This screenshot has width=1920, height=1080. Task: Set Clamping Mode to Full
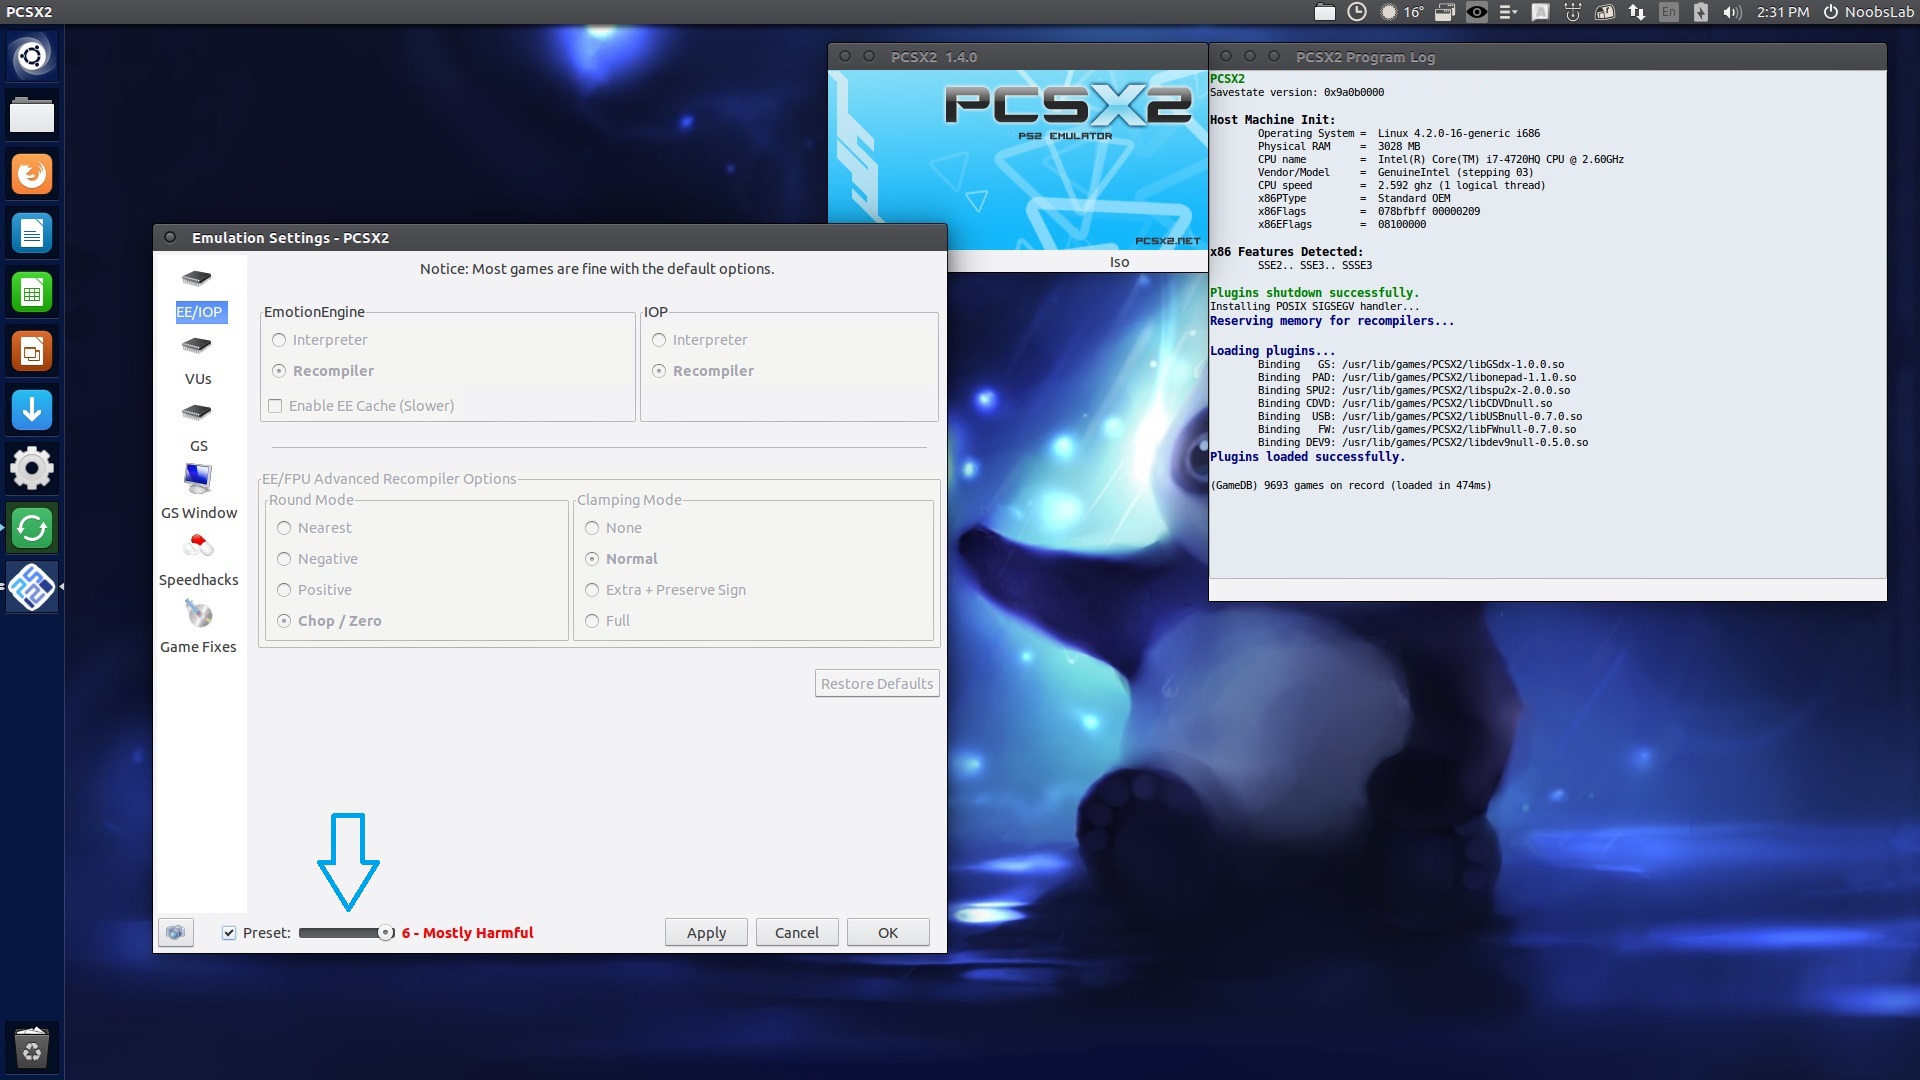(x=607, y=621)
